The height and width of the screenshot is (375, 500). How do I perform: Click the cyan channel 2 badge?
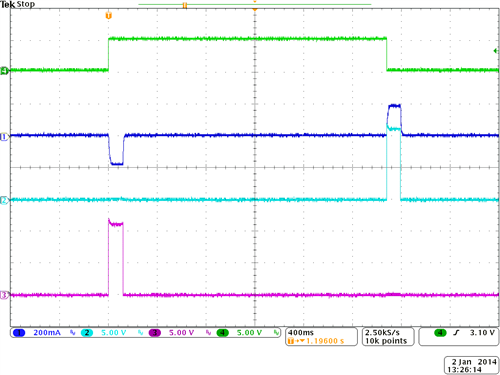[x=87, y=333]
